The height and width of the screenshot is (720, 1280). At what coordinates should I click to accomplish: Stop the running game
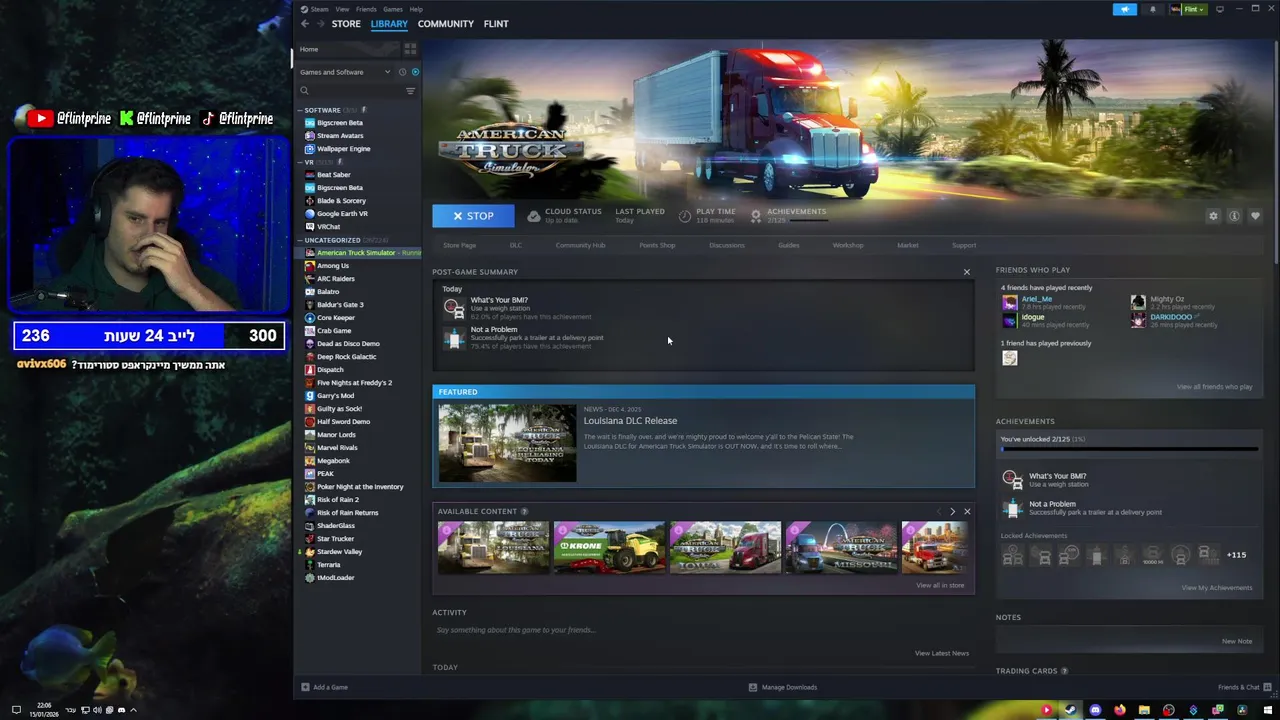pos(473,216)
